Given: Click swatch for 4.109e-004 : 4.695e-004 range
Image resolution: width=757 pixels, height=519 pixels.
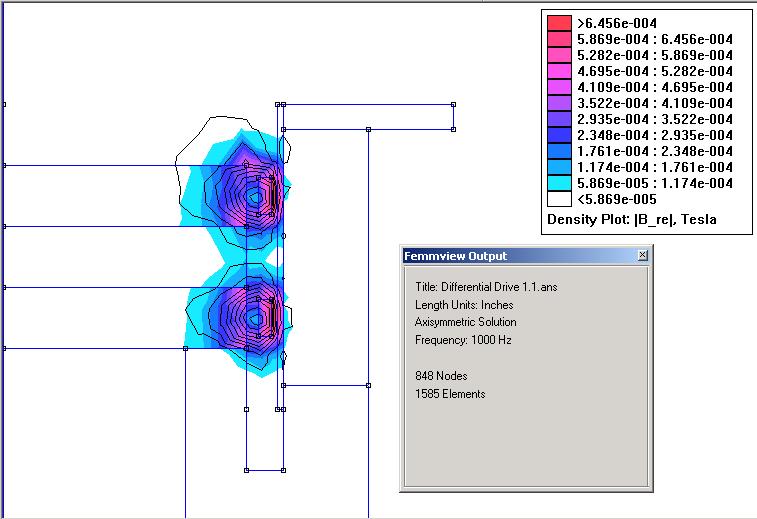Looking at the screenshot, I should click(559, 86).
